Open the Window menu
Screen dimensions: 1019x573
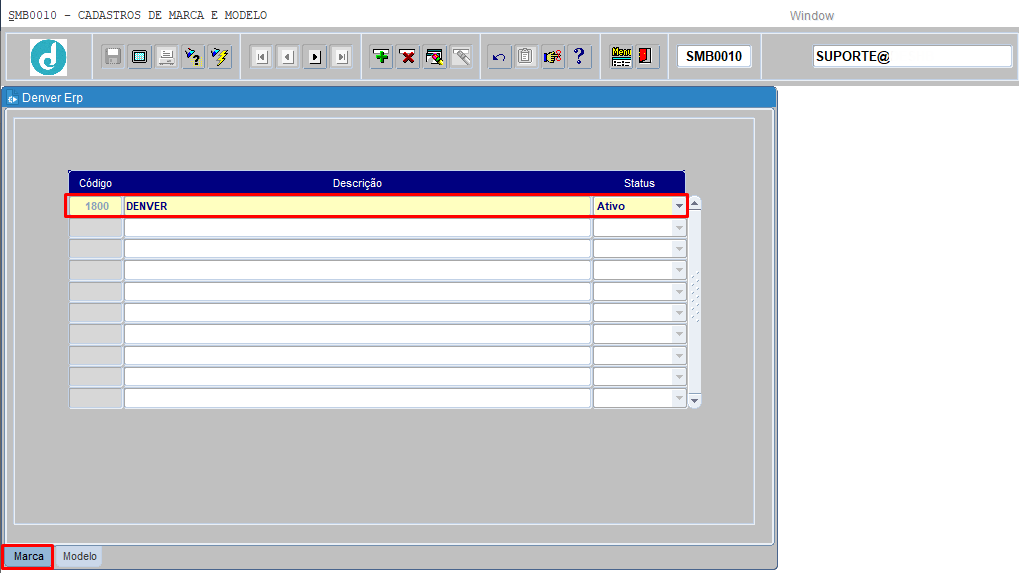click(x=812, y=16)
